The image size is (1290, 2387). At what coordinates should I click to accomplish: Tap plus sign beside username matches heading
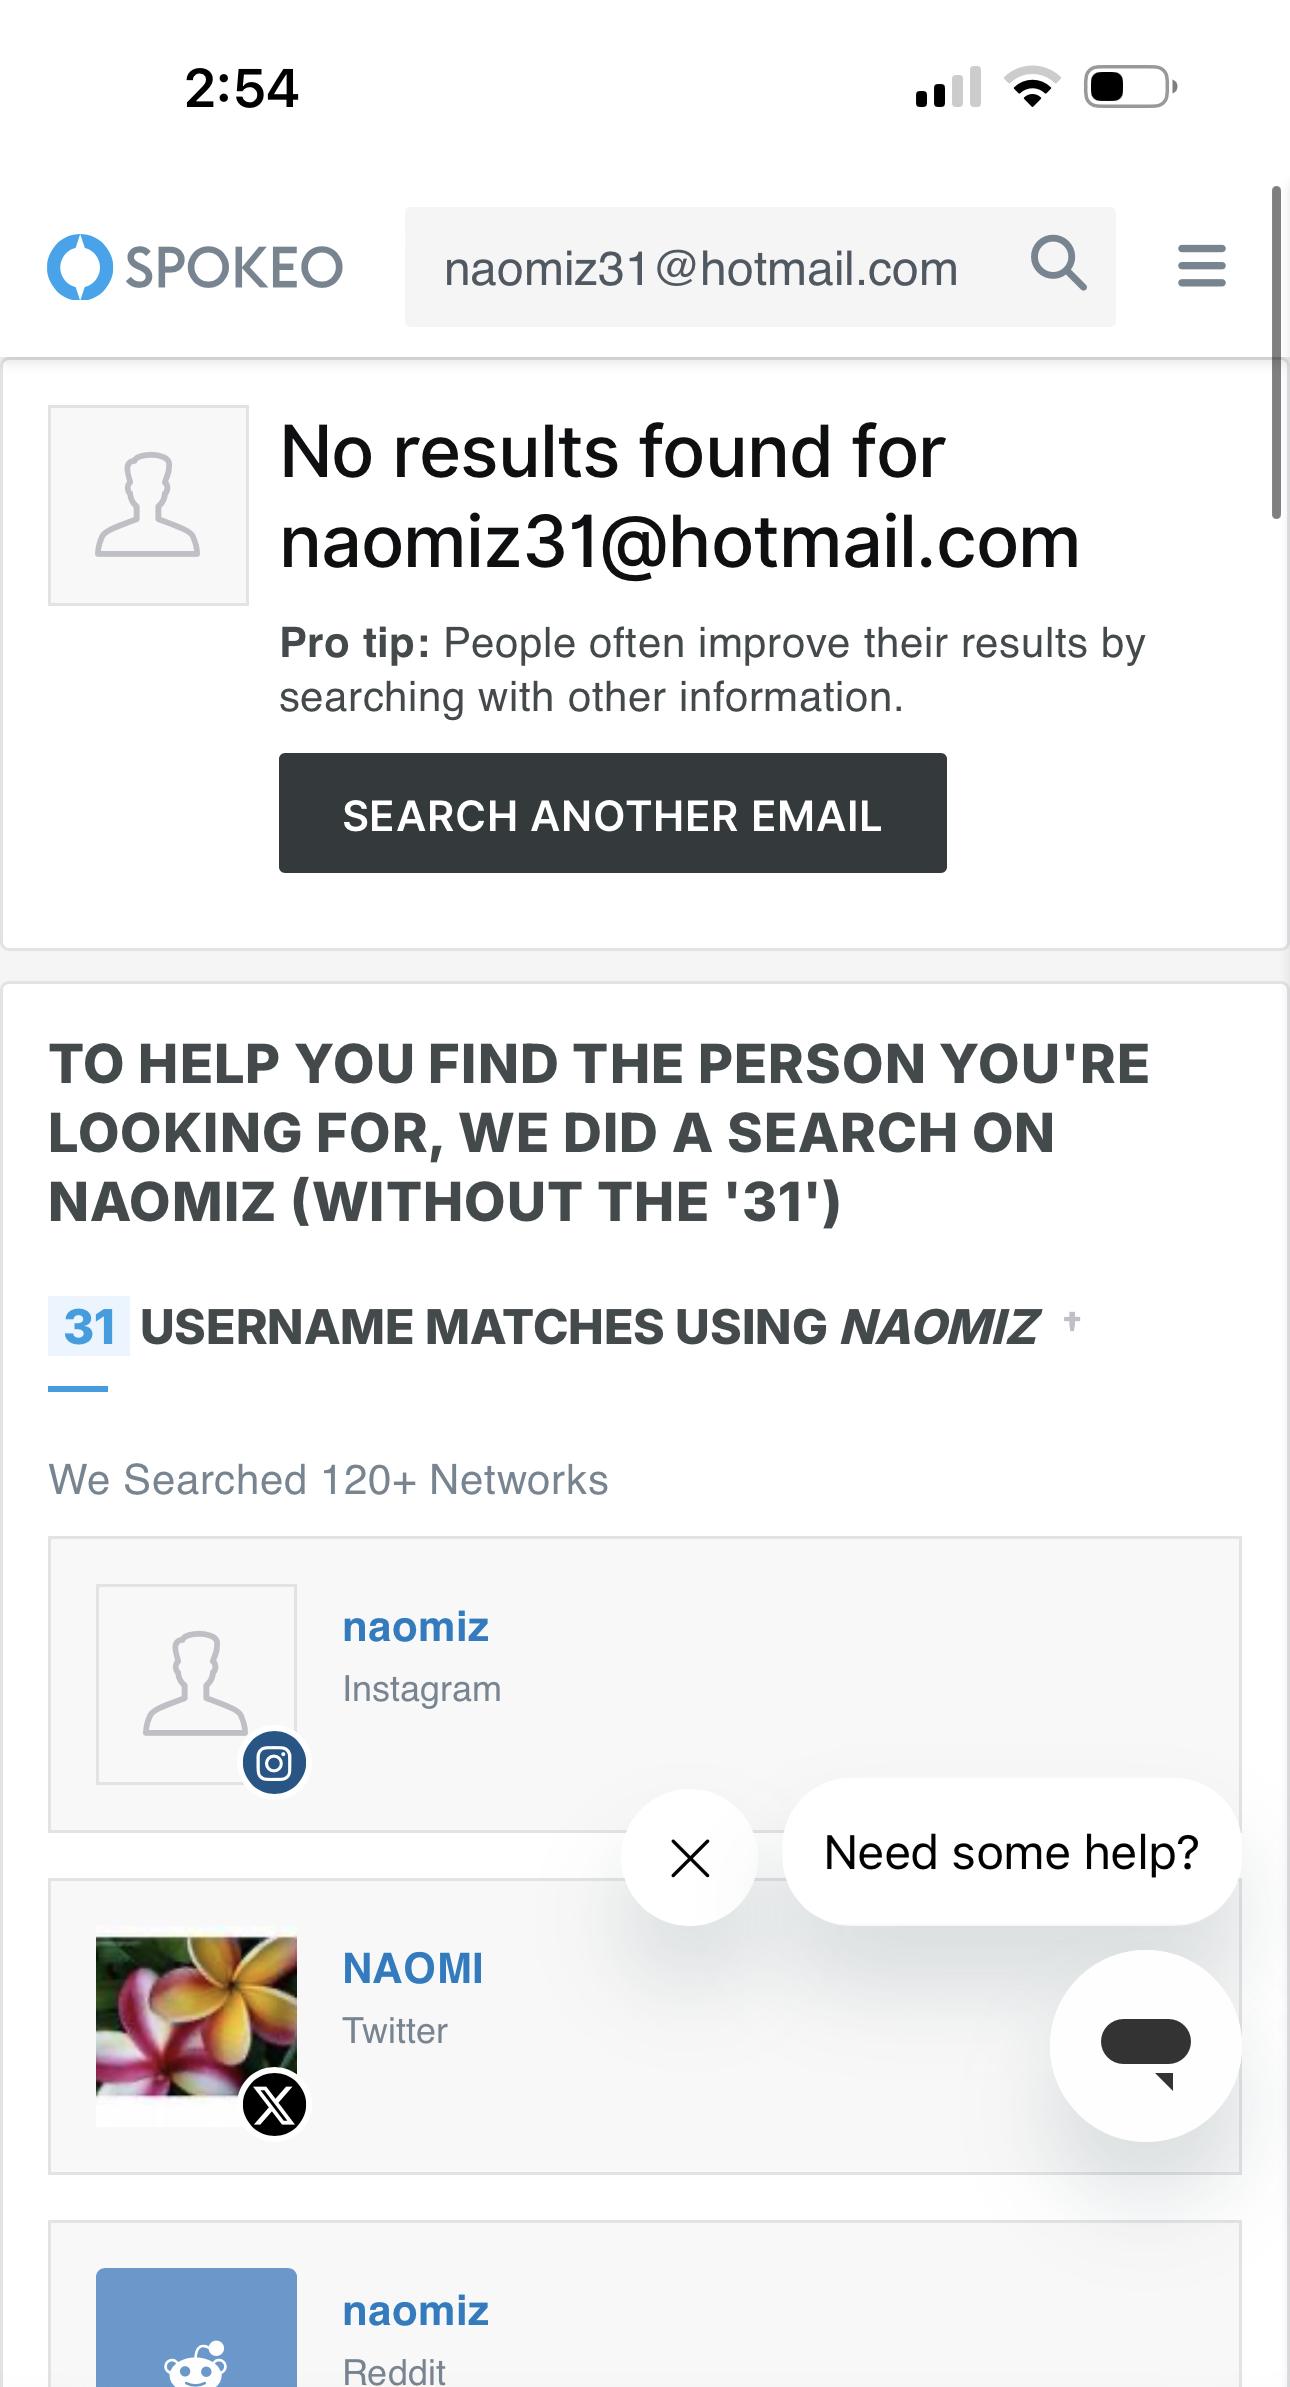click(1072, 1322)
